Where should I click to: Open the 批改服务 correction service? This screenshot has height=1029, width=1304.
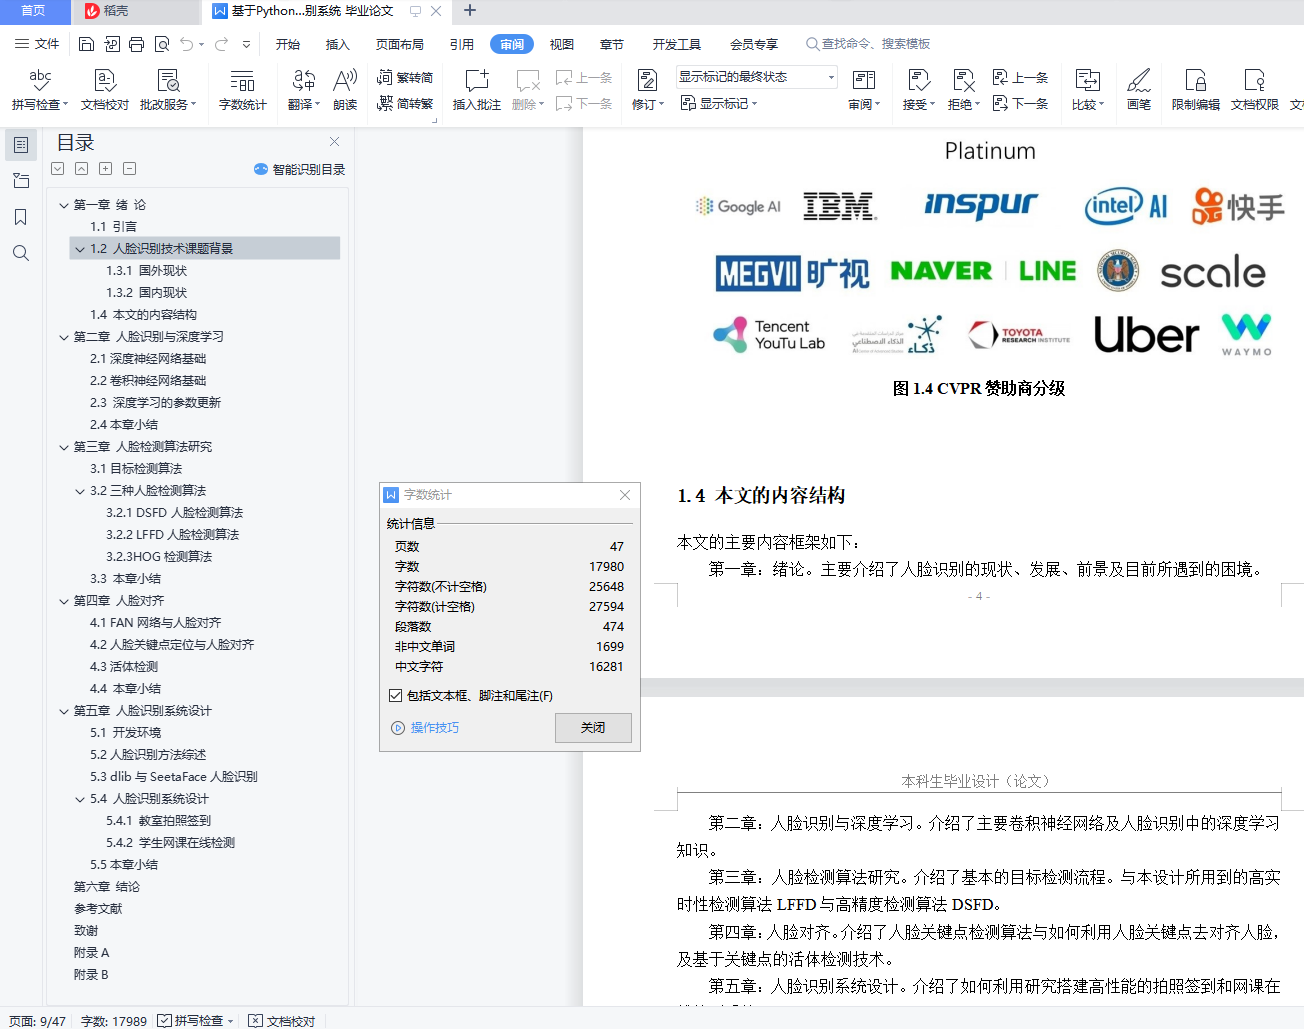(x=168, y=89)
